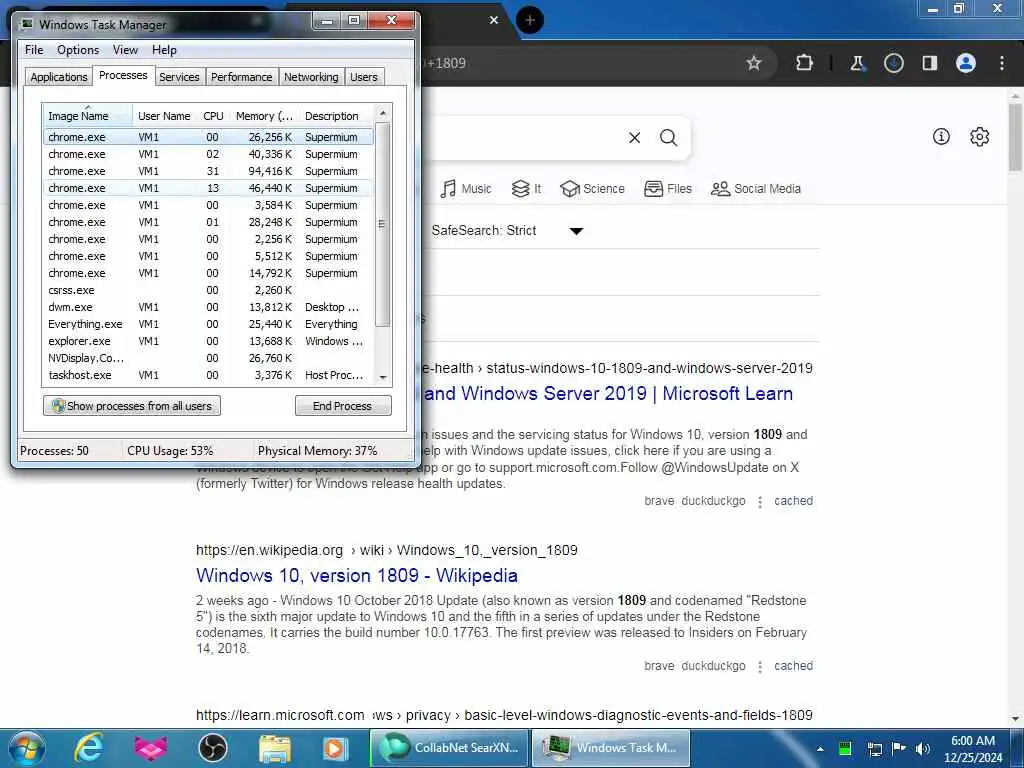The height and width of the screenshot is (768, 1024).
Task: Switch to the Users tab
Action: point(364,77)
